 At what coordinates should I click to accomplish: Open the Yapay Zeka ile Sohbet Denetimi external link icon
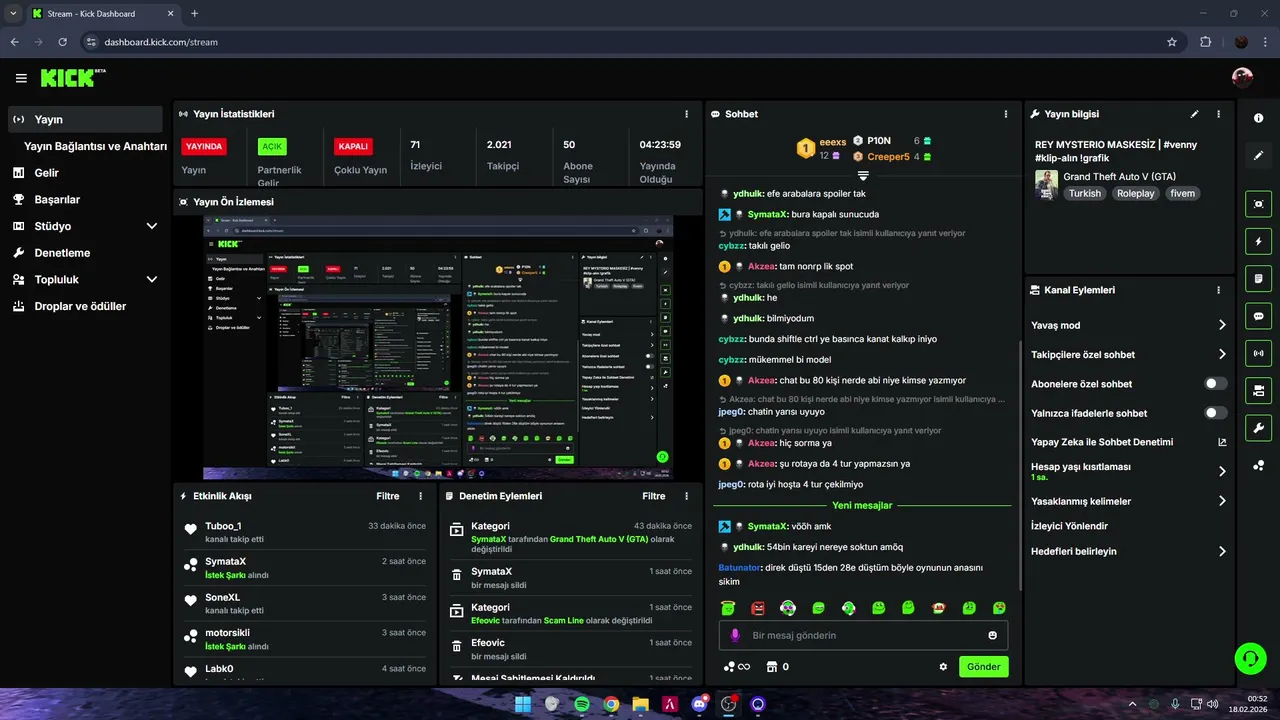pyautogui.click(x=1222, y=442)
